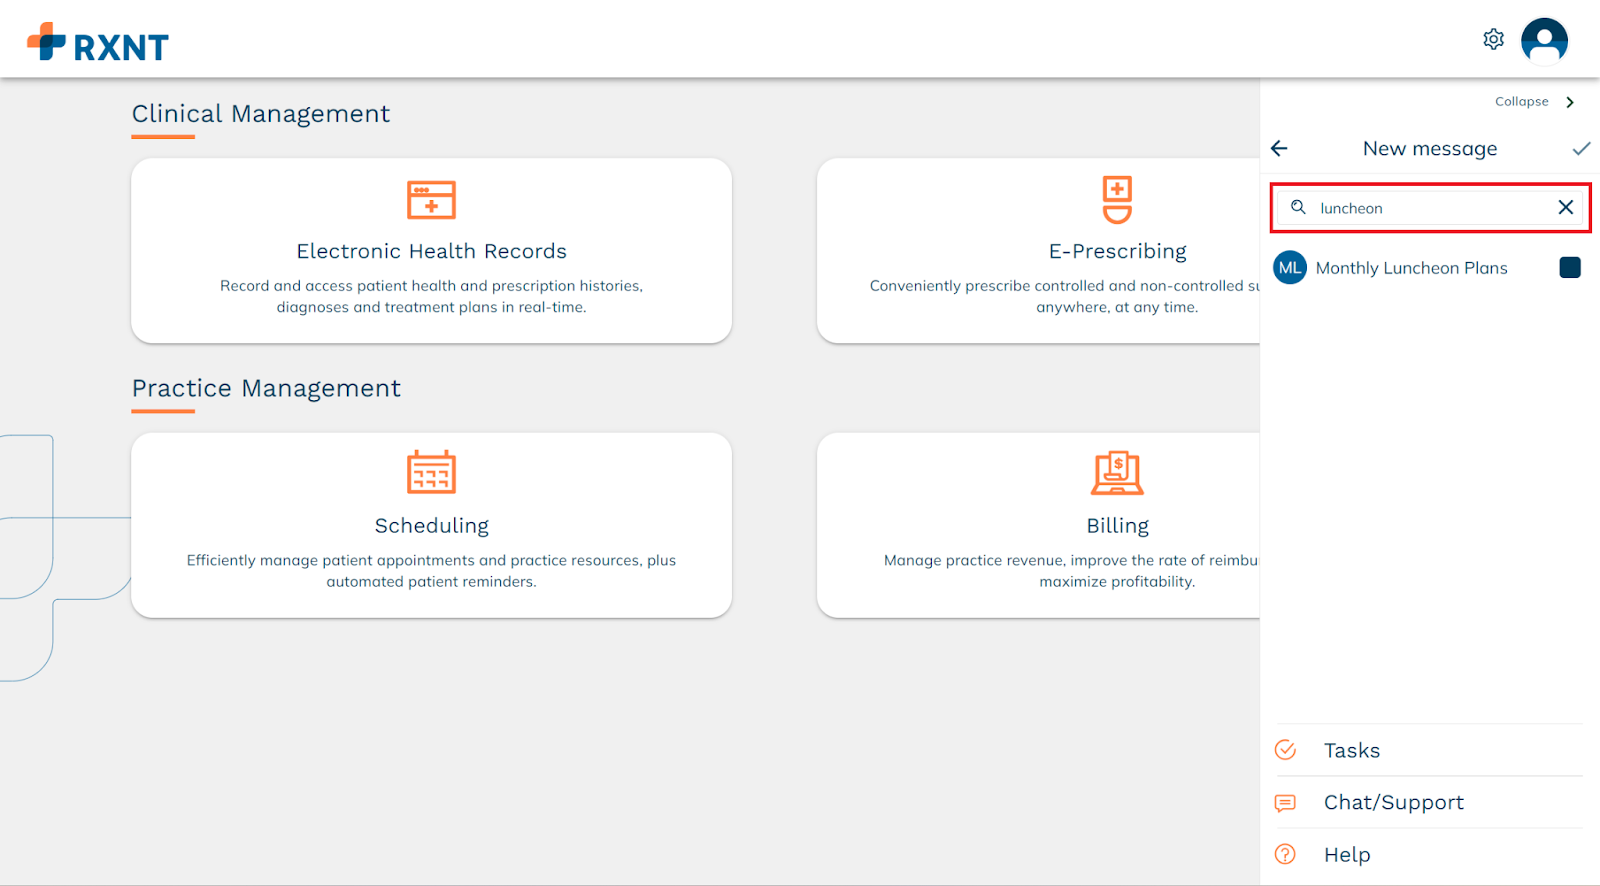
Task: Clear the search with the X icon
Action: pos(1566,207)
